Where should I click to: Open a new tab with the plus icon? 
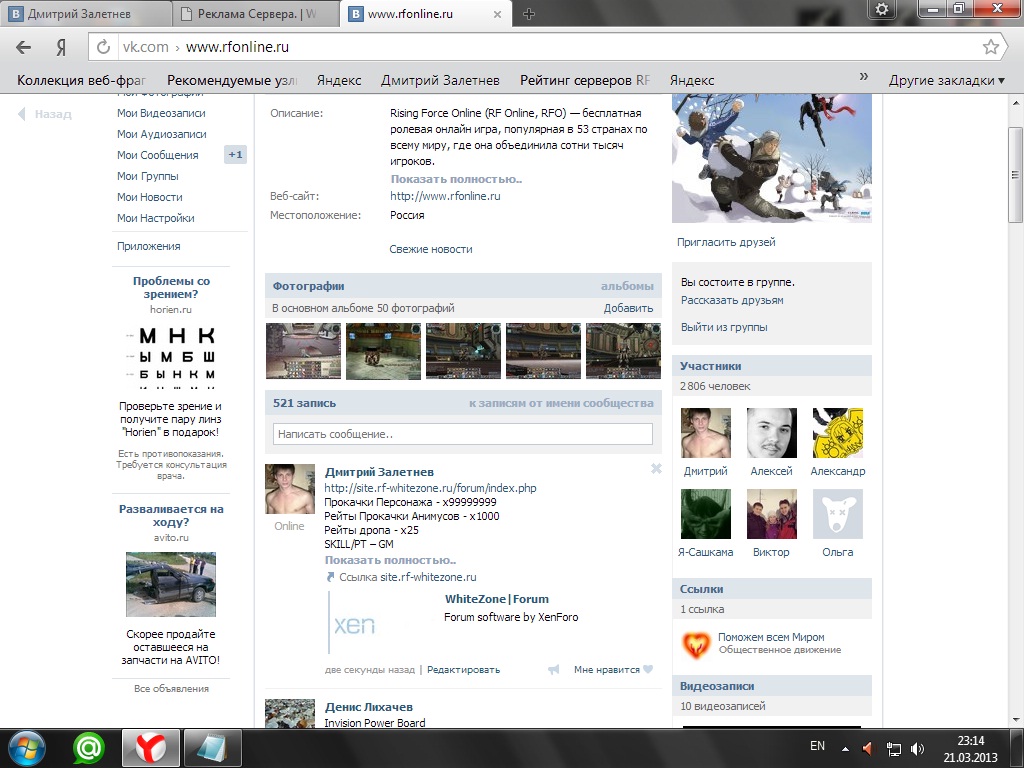click(529, 14)
